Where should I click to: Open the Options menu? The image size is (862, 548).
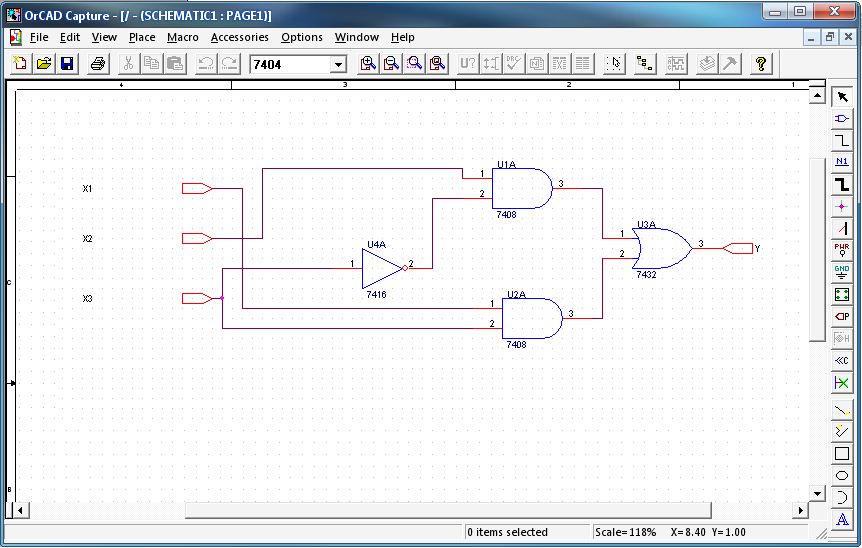tap(301, 37)
